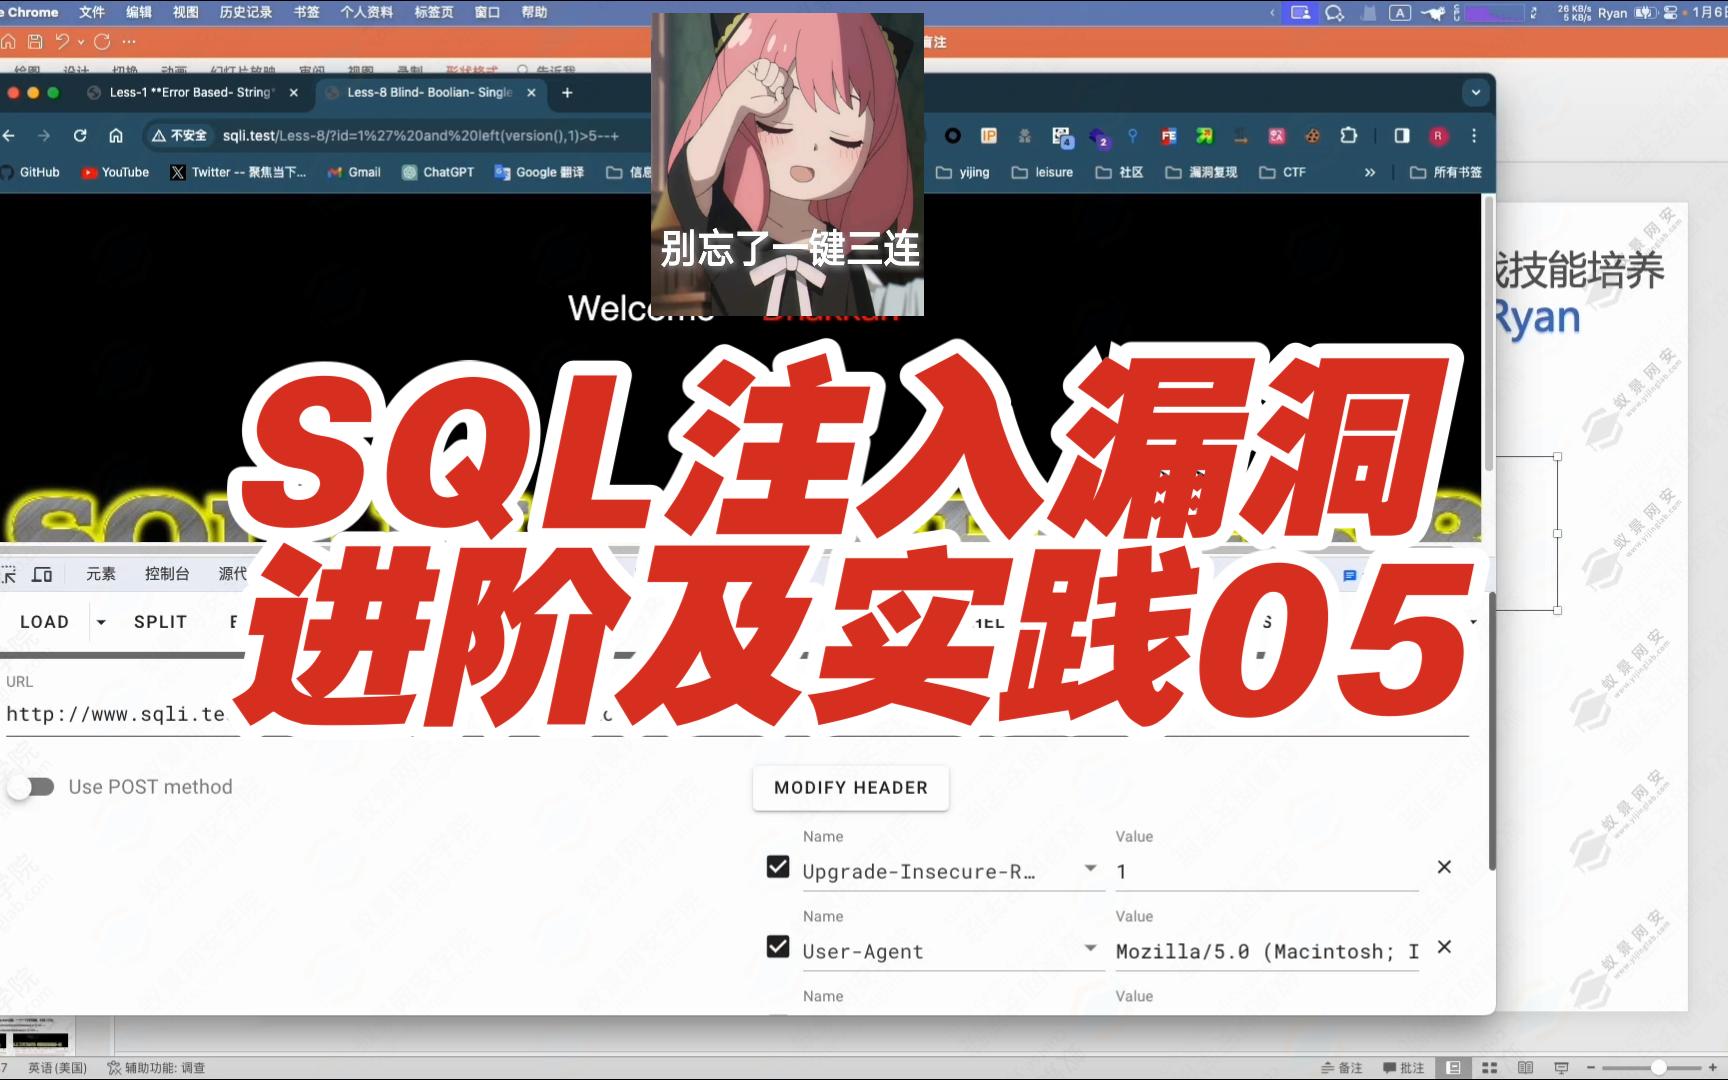Click the MODIFY HEADER button

pyautogui.click(x=851, y=788)
